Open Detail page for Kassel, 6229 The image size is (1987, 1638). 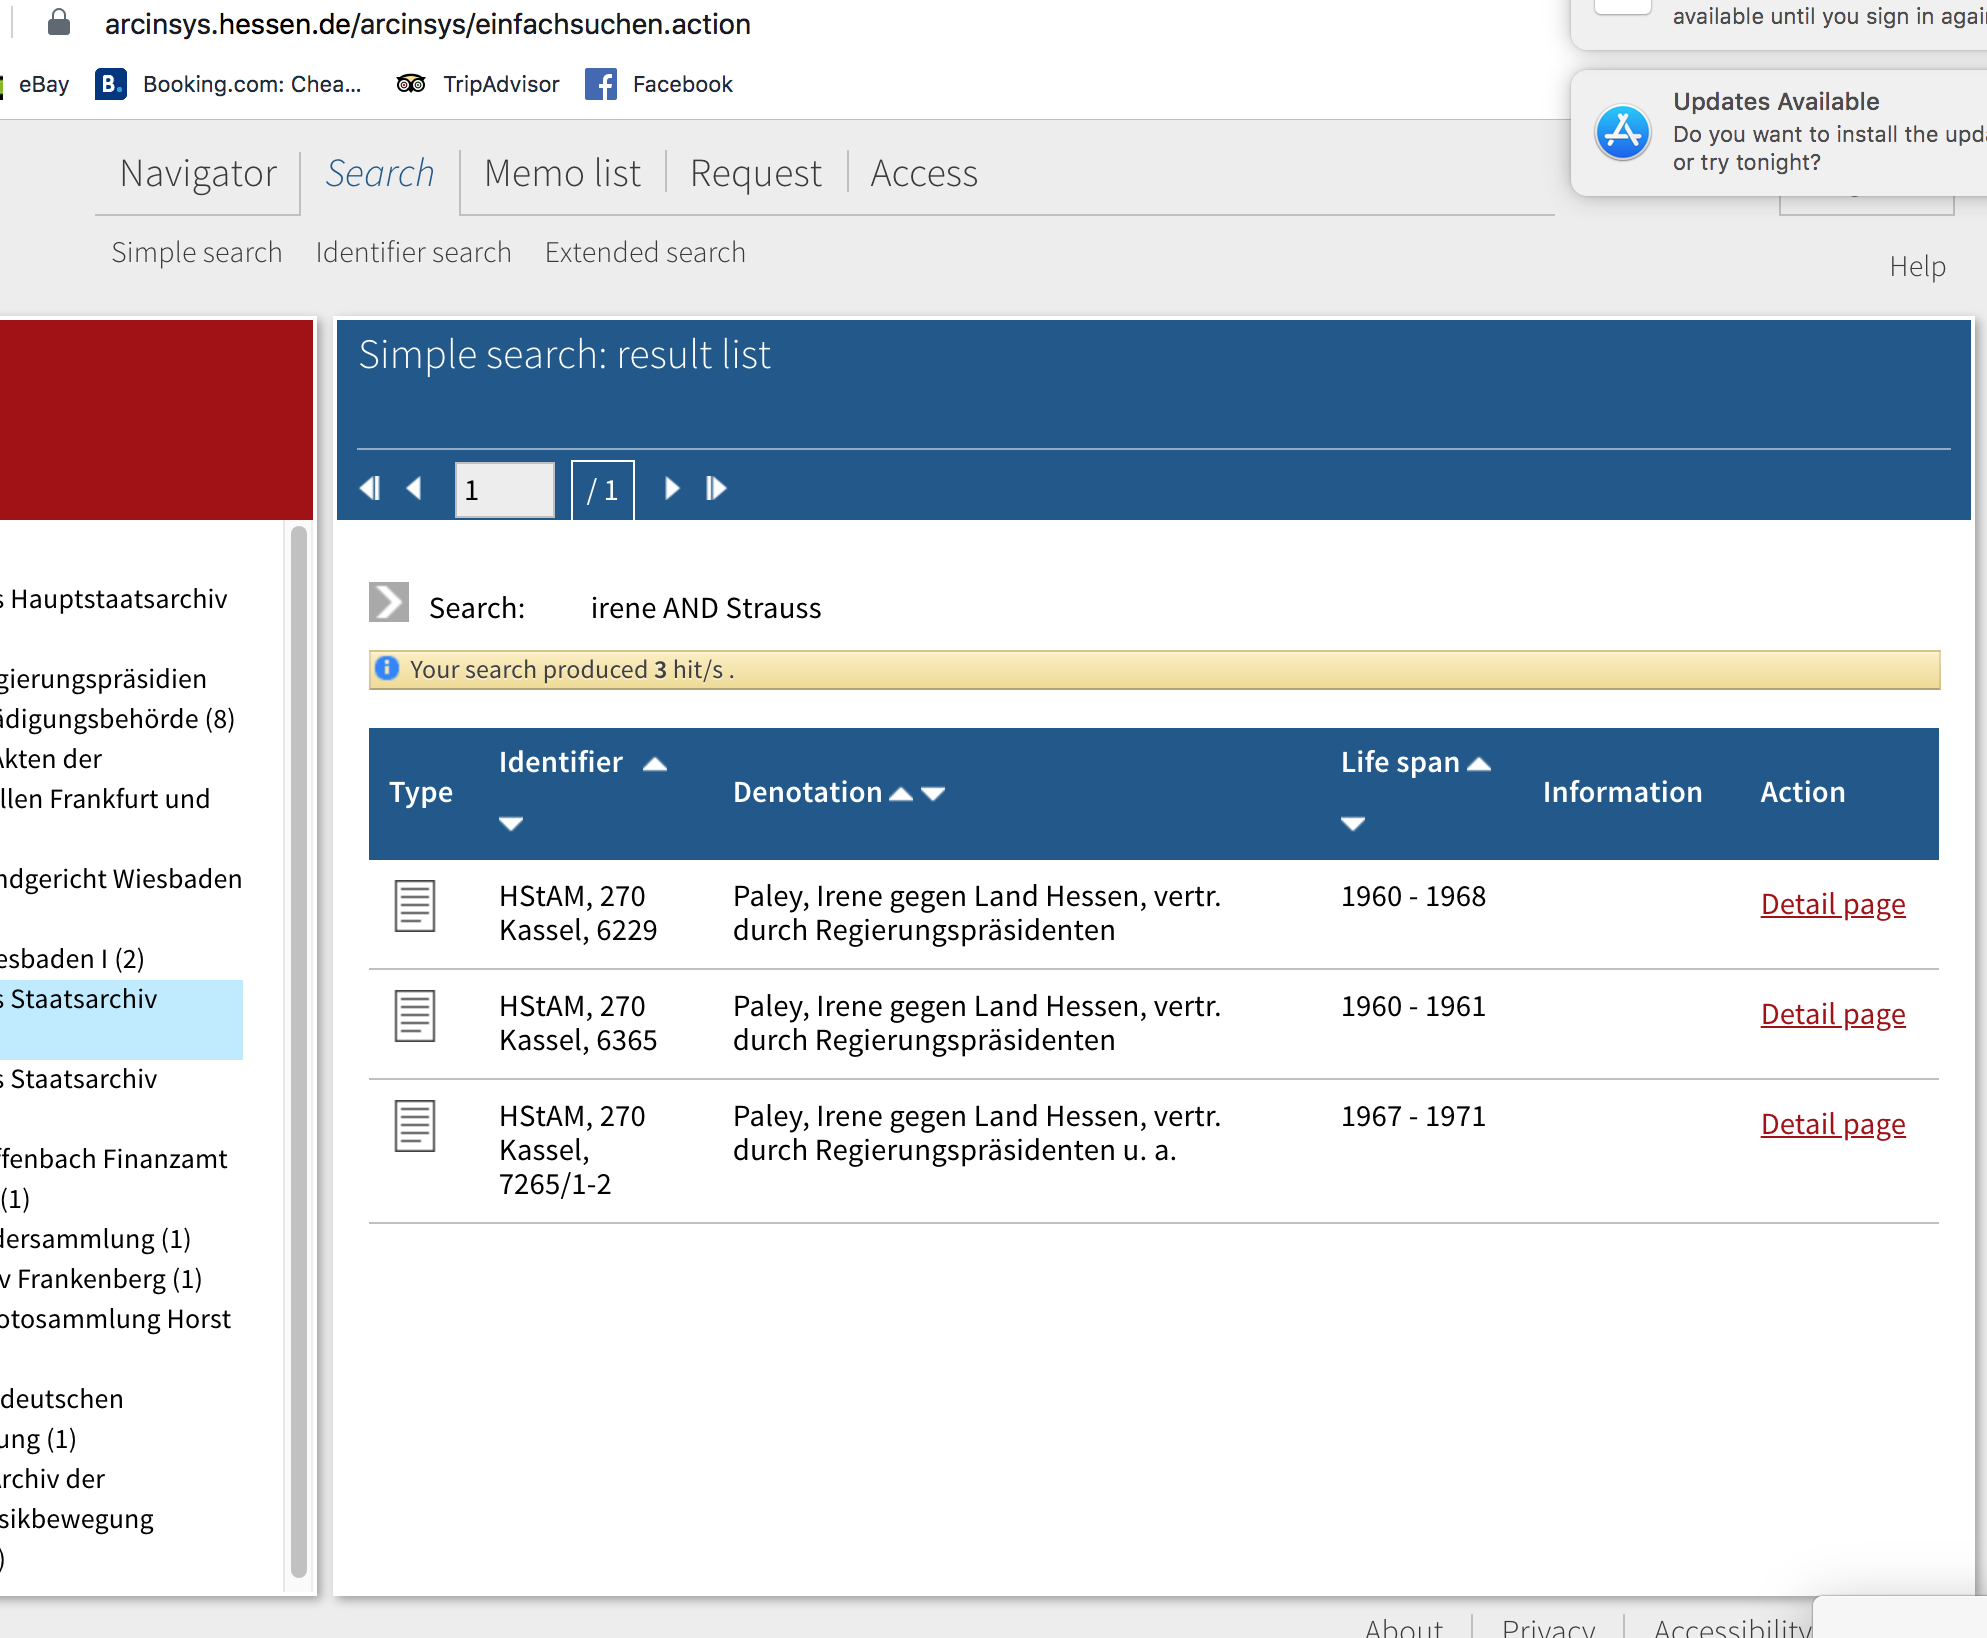tap(1832, 904)
